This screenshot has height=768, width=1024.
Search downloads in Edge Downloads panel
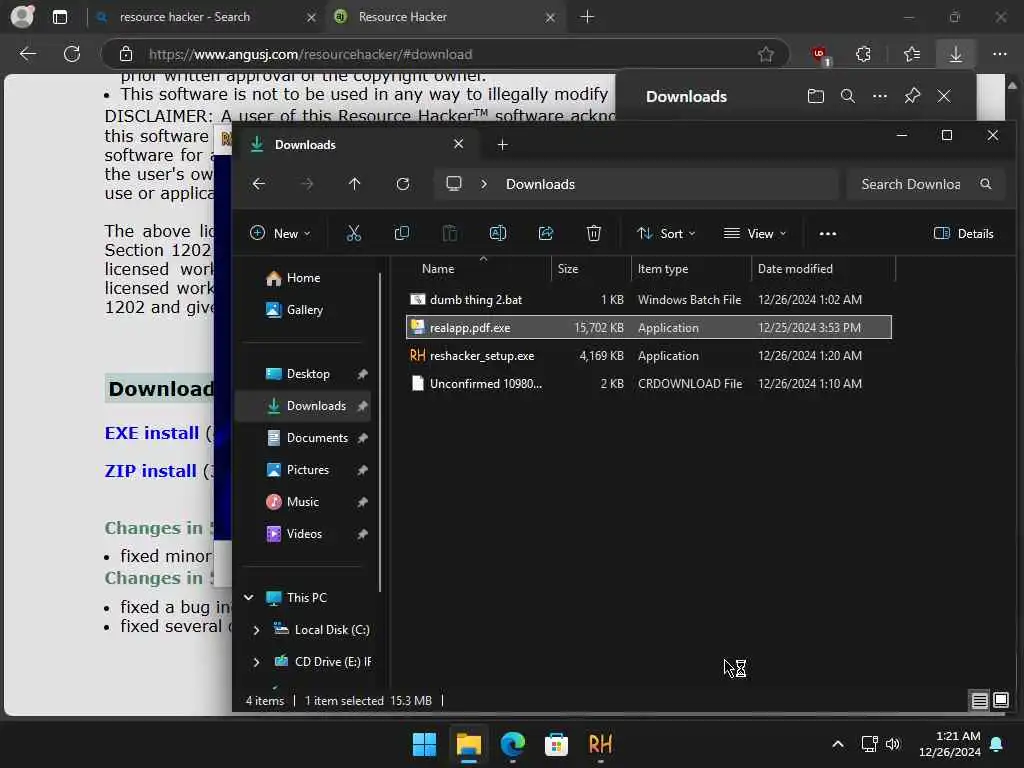tap(848, 97)
